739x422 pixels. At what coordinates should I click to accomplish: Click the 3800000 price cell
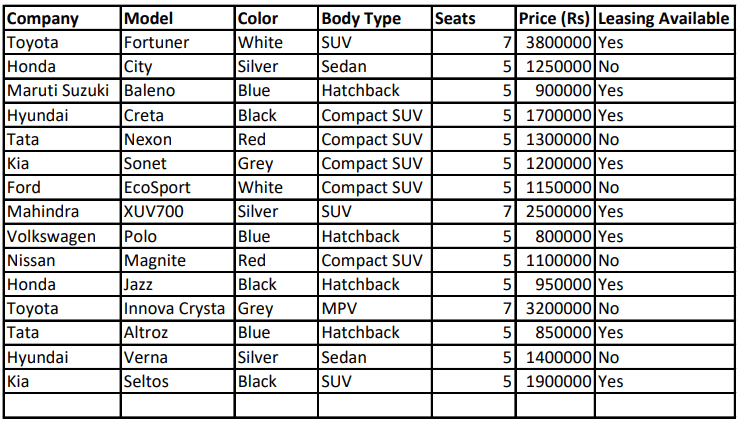pos(559,43)
